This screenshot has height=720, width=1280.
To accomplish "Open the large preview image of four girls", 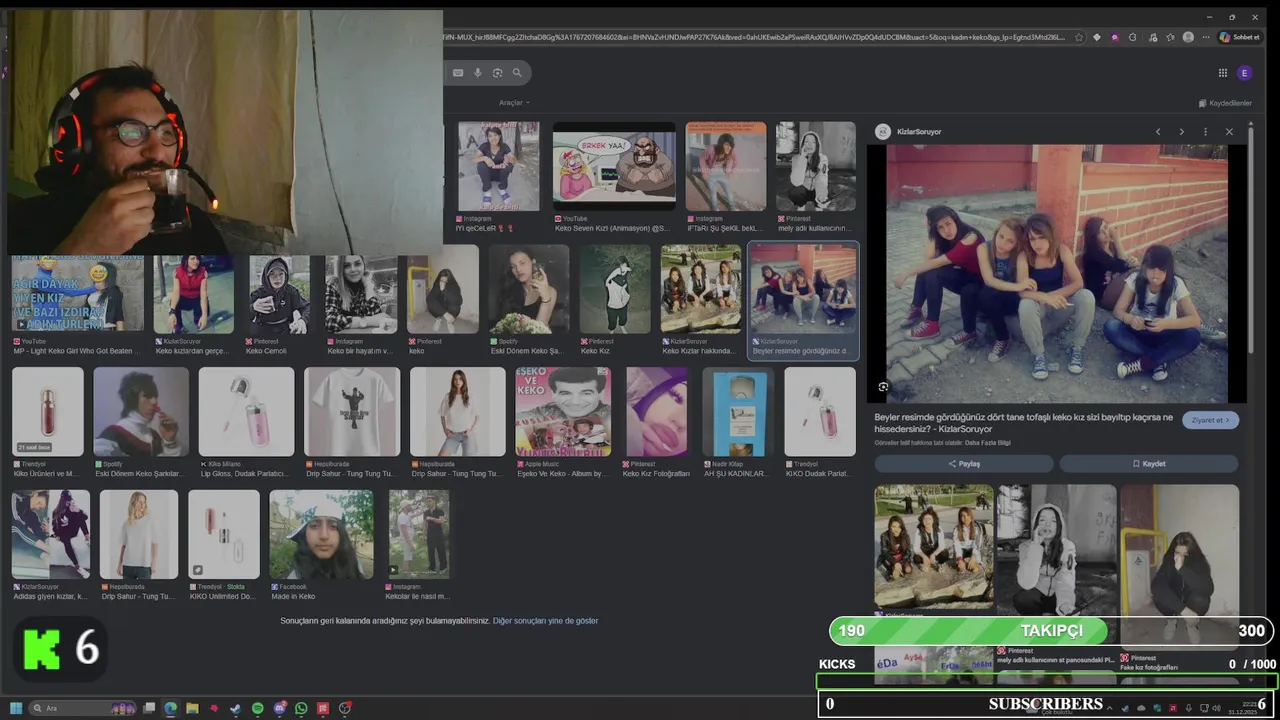I will [x=1058, y=274].
